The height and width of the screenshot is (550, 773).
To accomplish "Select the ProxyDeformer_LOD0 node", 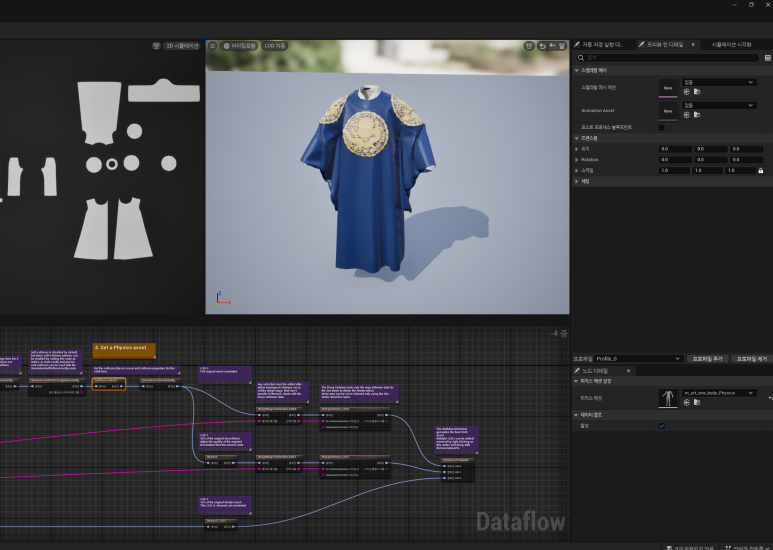I will [x=355, y=417].
